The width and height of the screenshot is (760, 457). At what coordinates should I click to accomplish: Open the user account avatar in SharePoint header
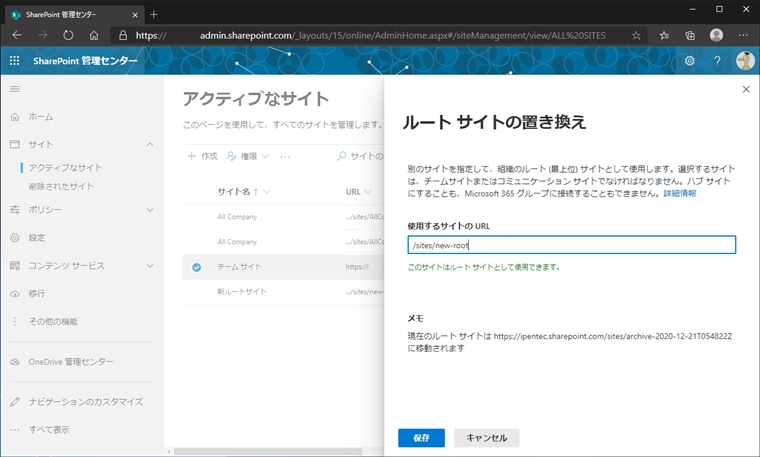tap(745, 61)
